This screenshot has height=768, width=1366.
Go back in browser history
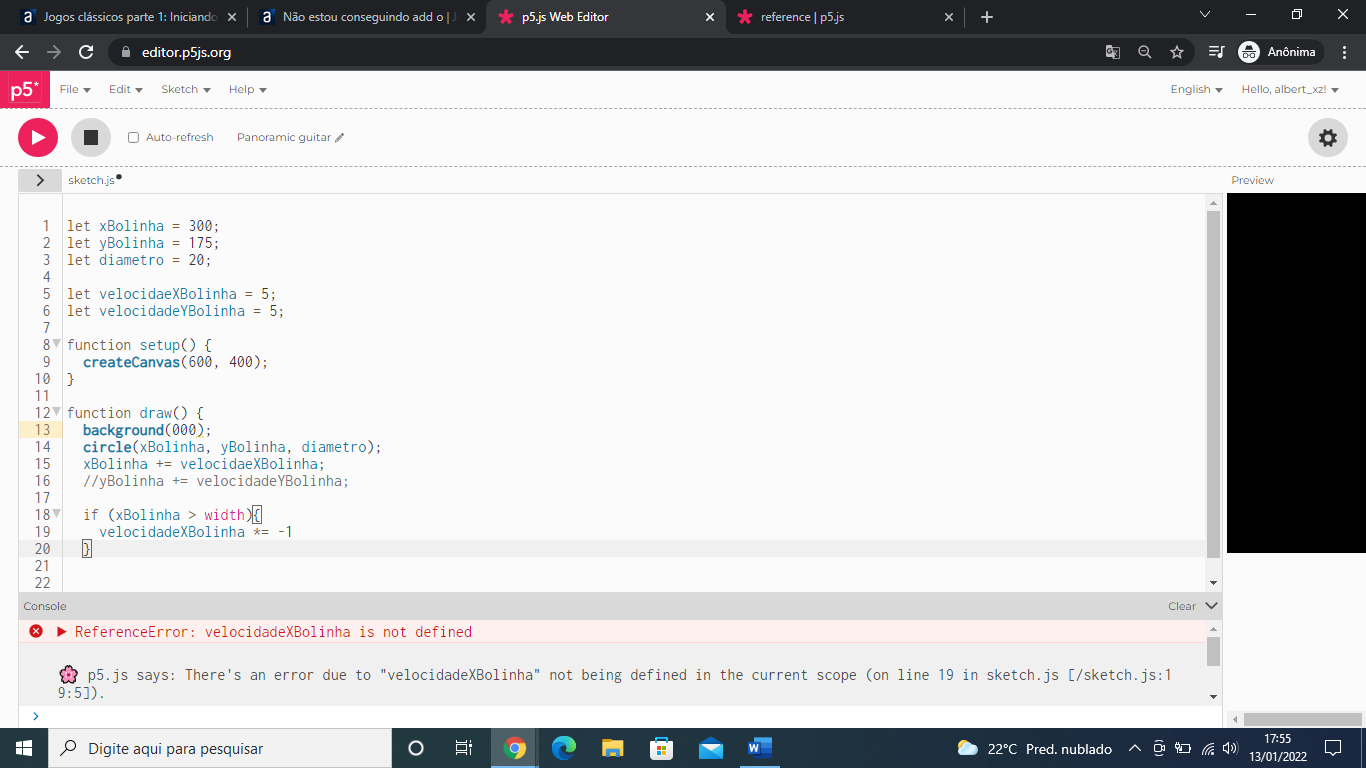click(22, 52)
